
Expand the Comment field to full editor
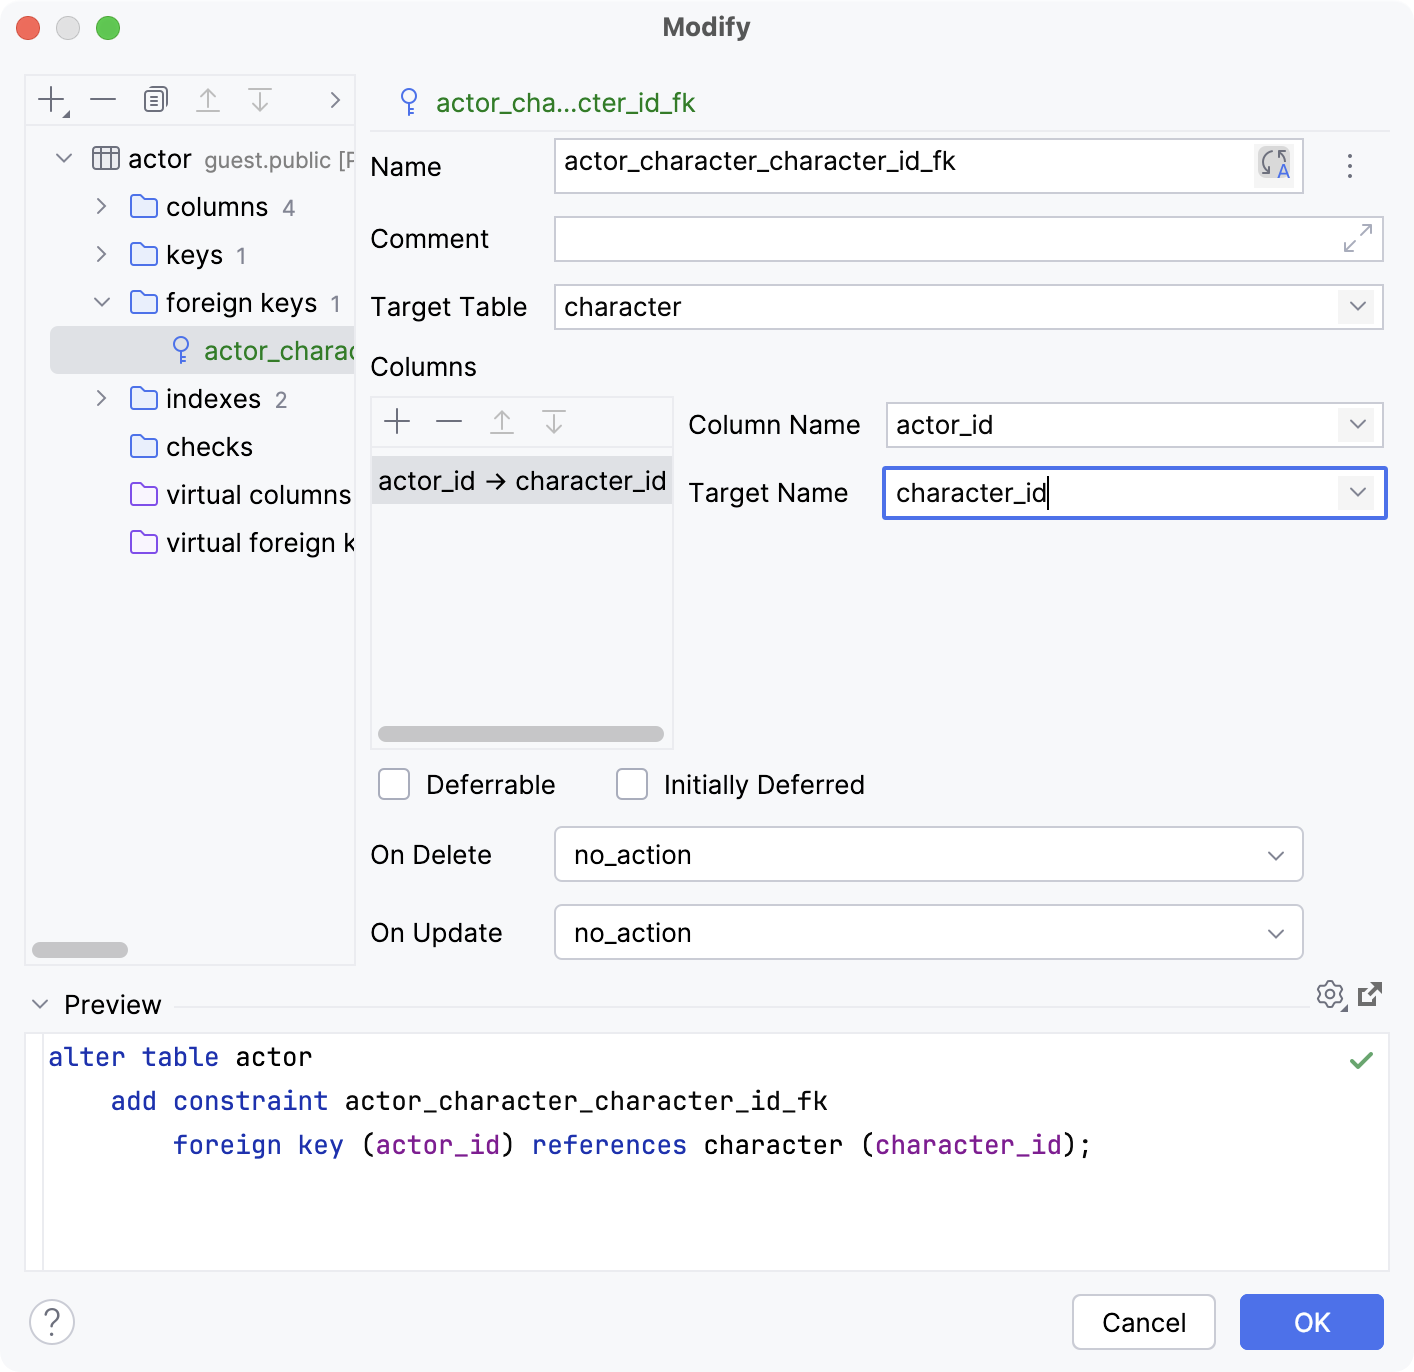tap(1356, 239)
